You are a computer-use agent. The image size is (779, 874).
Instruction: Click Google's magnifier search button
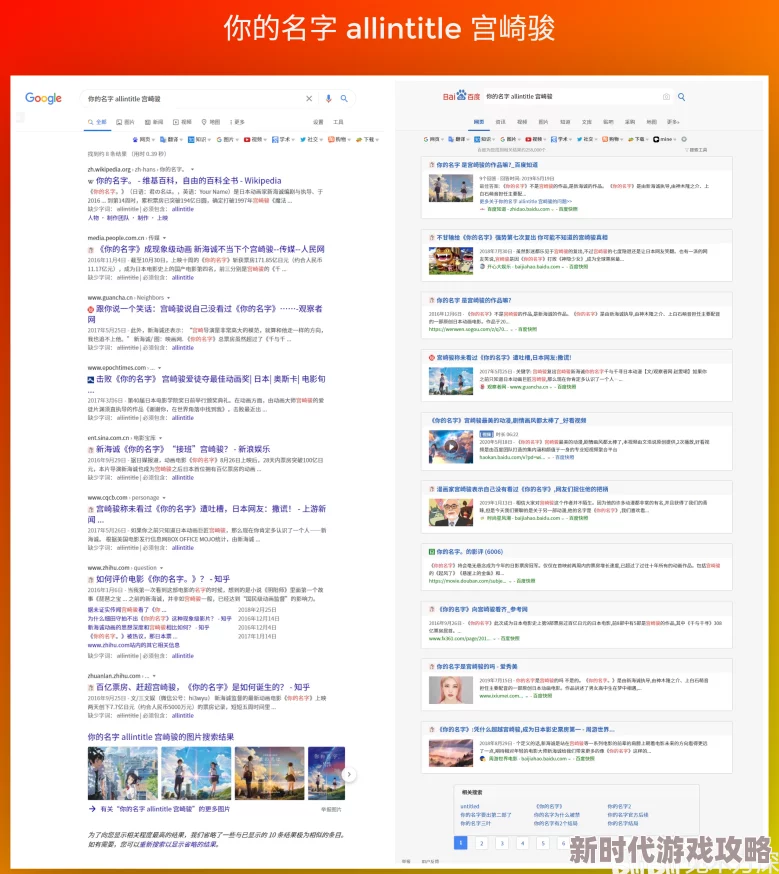point(344,99)
